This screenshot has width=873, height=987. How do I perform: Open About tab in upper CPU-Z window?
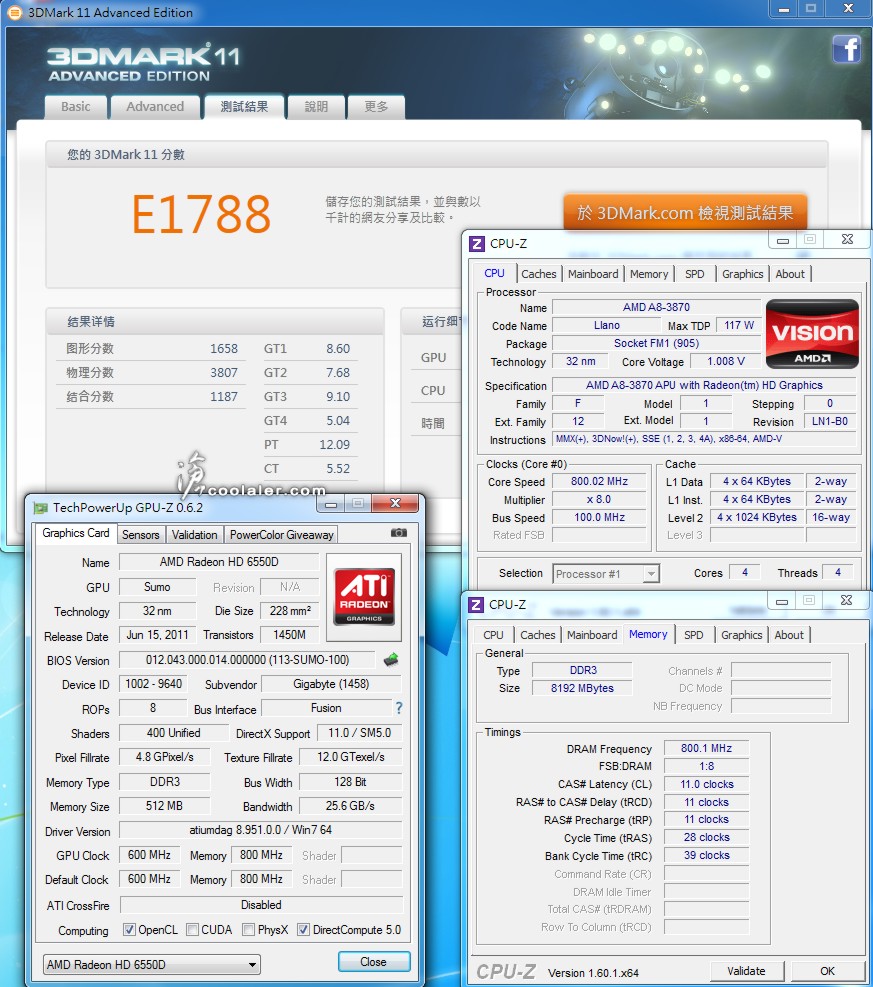click(x=790, y=274)
